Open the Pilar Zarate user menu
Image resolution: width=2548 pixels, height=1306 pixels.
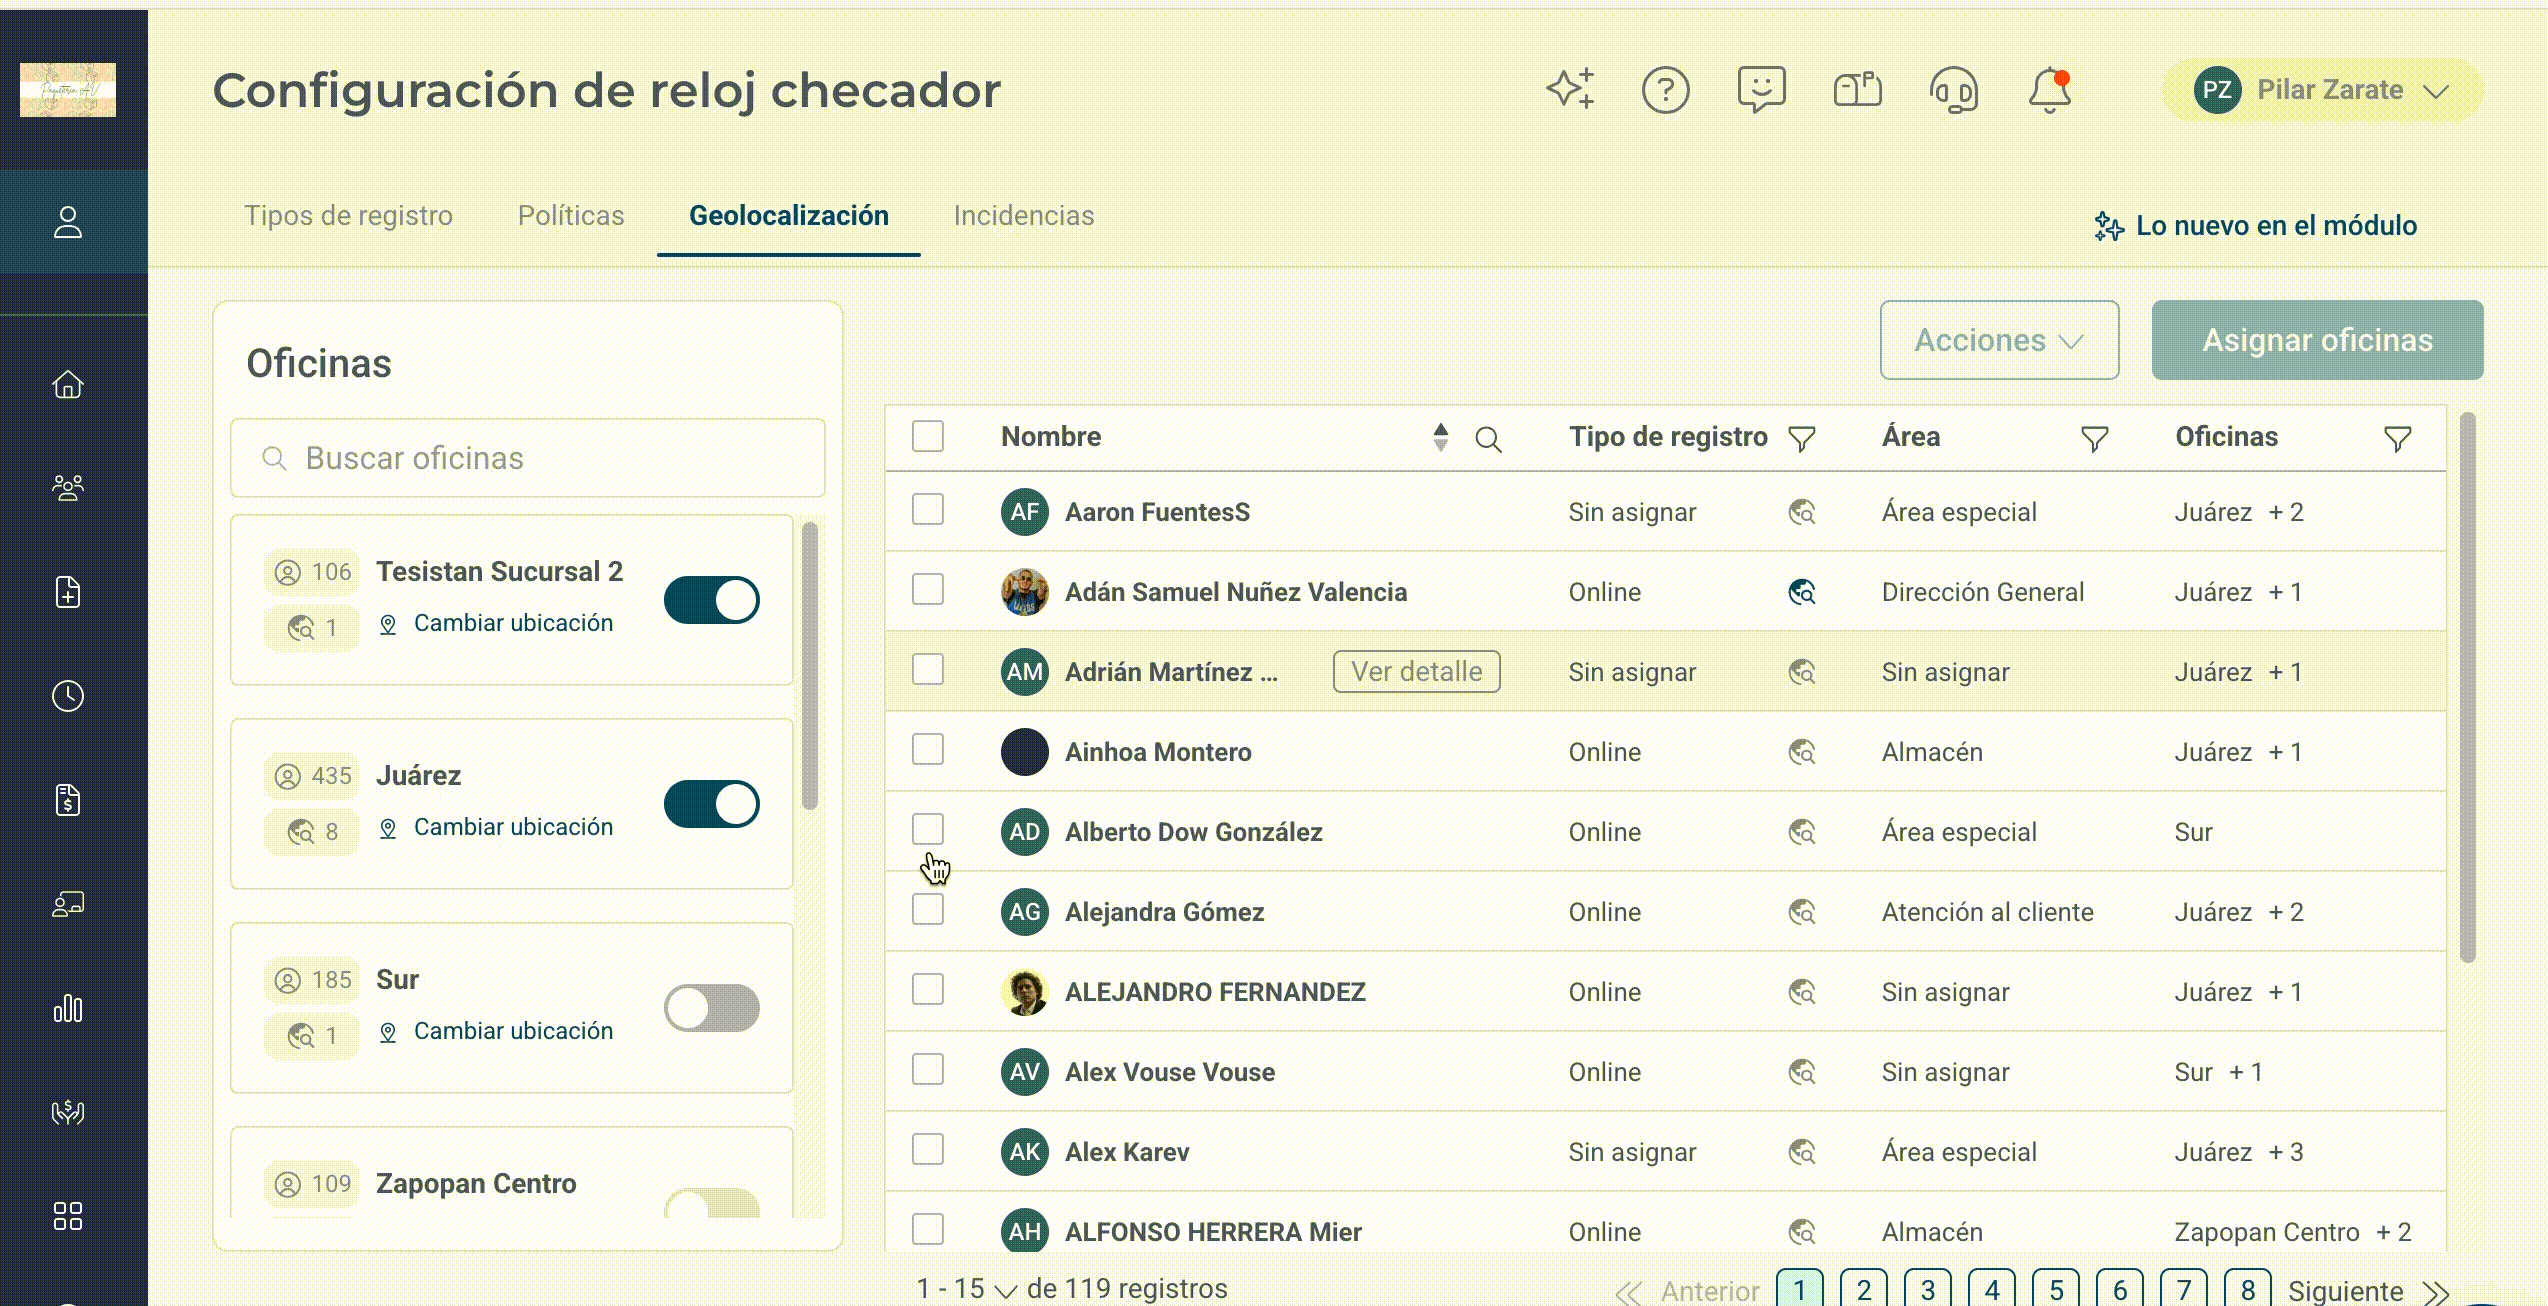coord(2322,90)
